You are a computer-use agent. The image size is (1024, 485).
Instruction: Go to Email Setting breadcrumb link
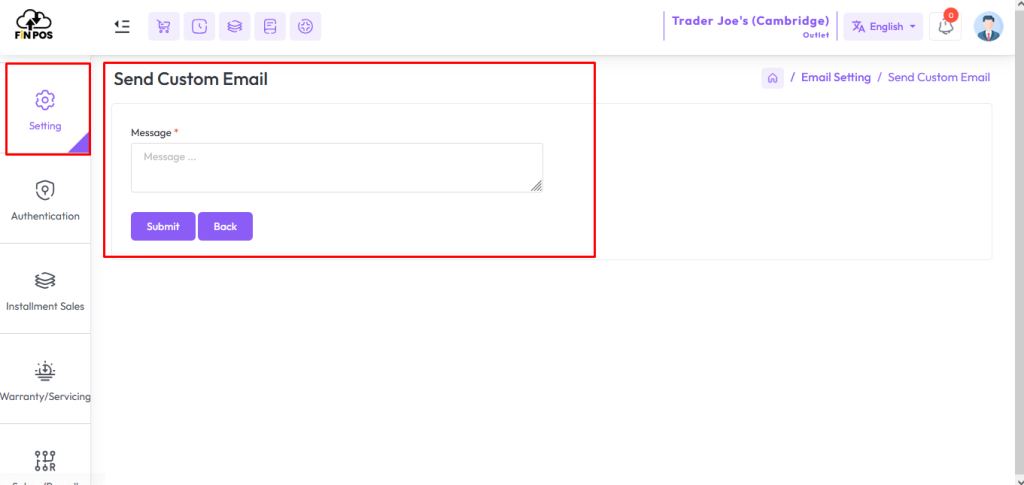pyautogui.click(x=835, y=78)
